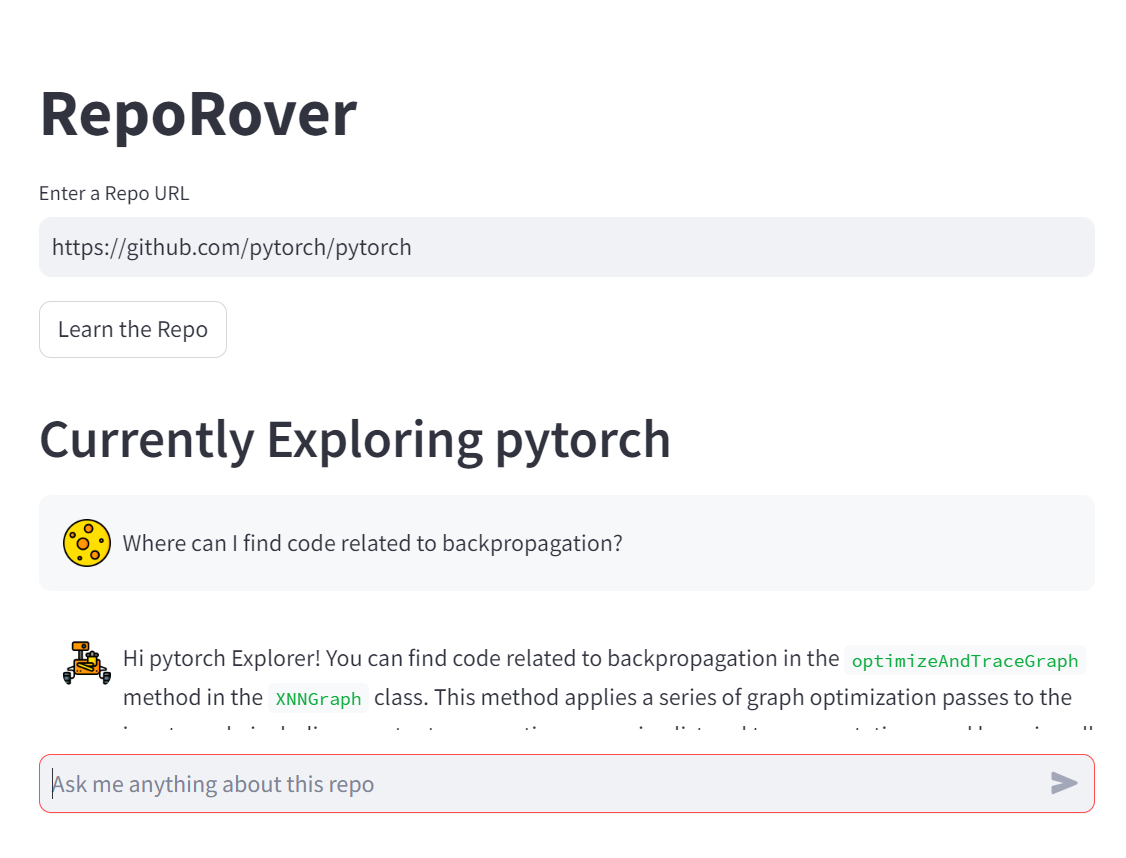Select the XNNGraph inline code
The width and height of the screenshot is (1126, 858).
click(x=318, y=699)
